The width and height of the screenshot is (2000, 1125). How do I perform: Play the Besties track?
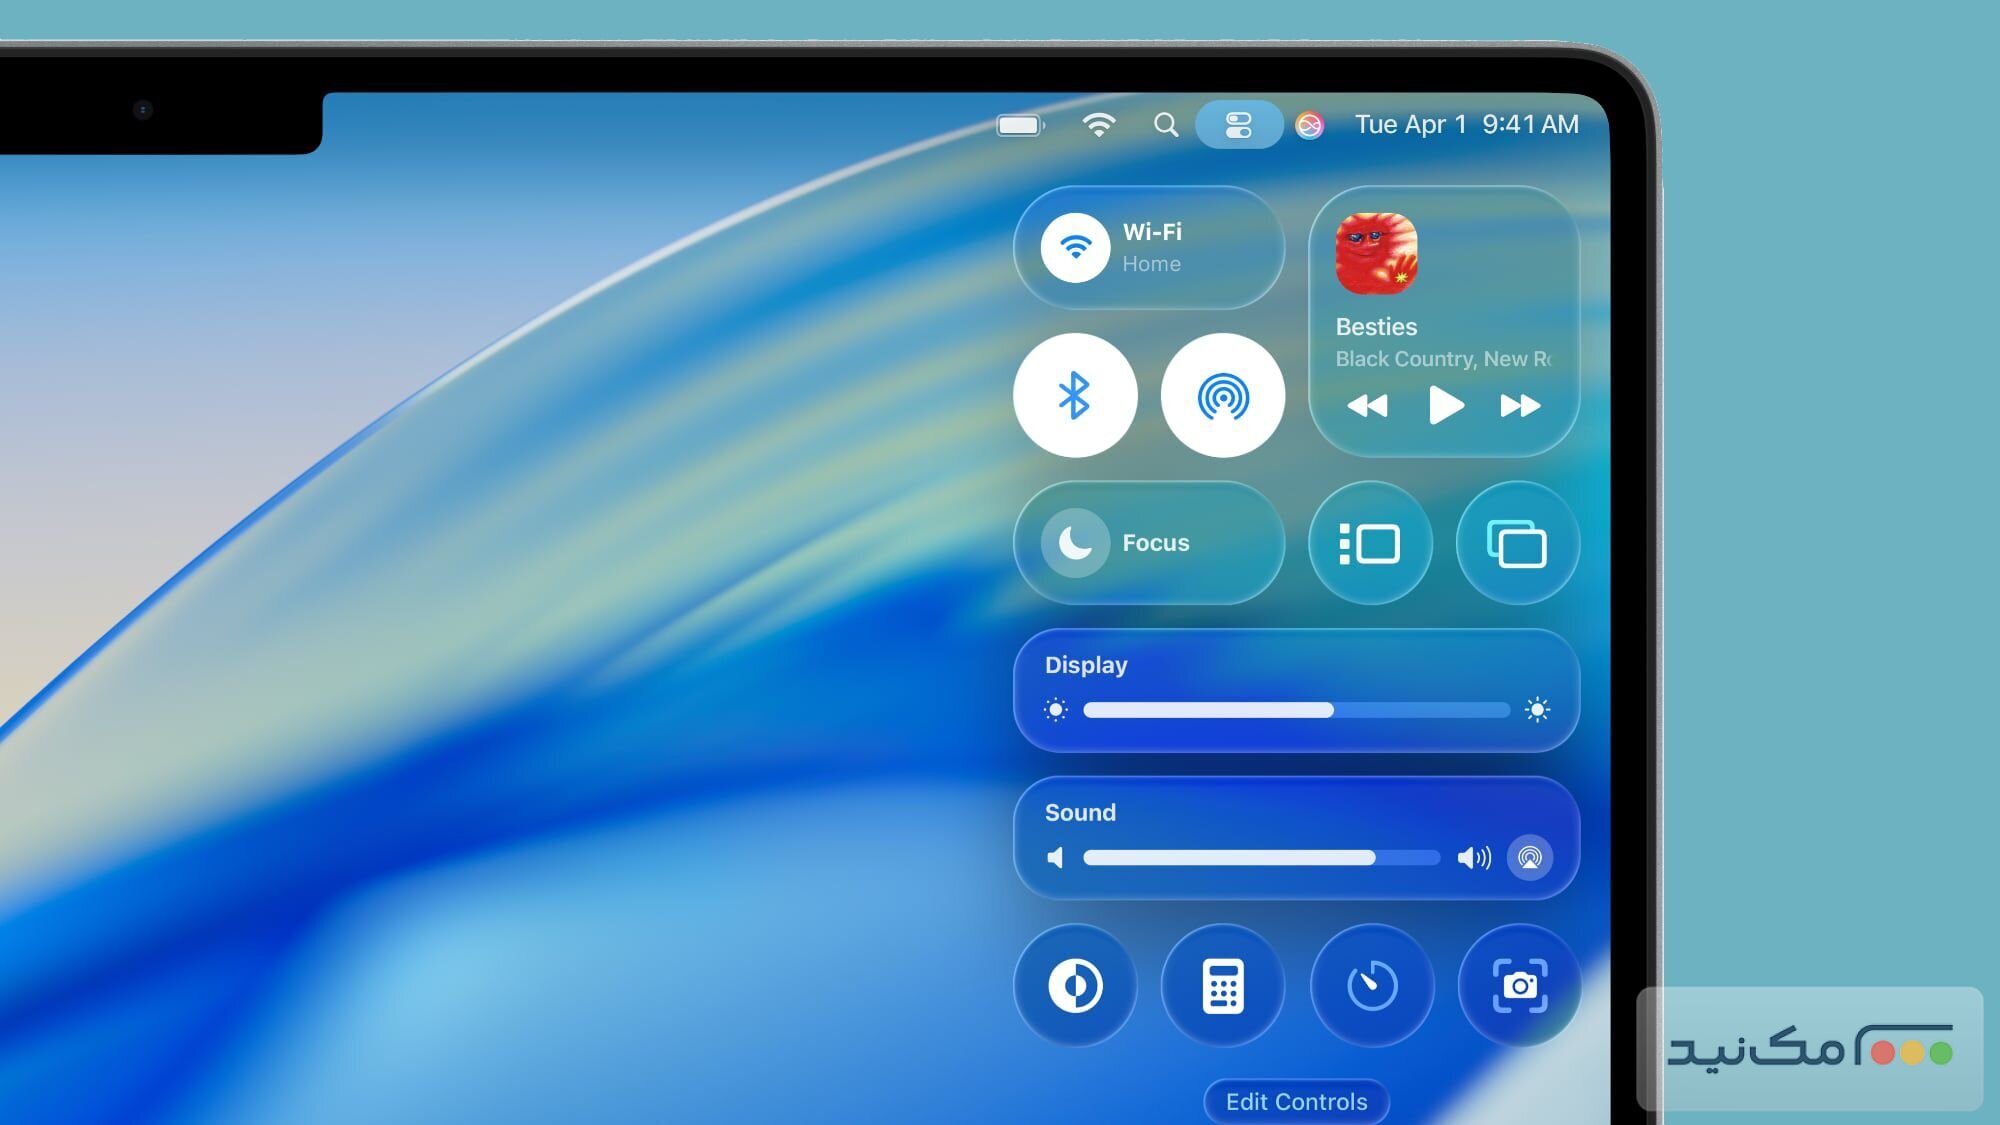(1445, 406)
